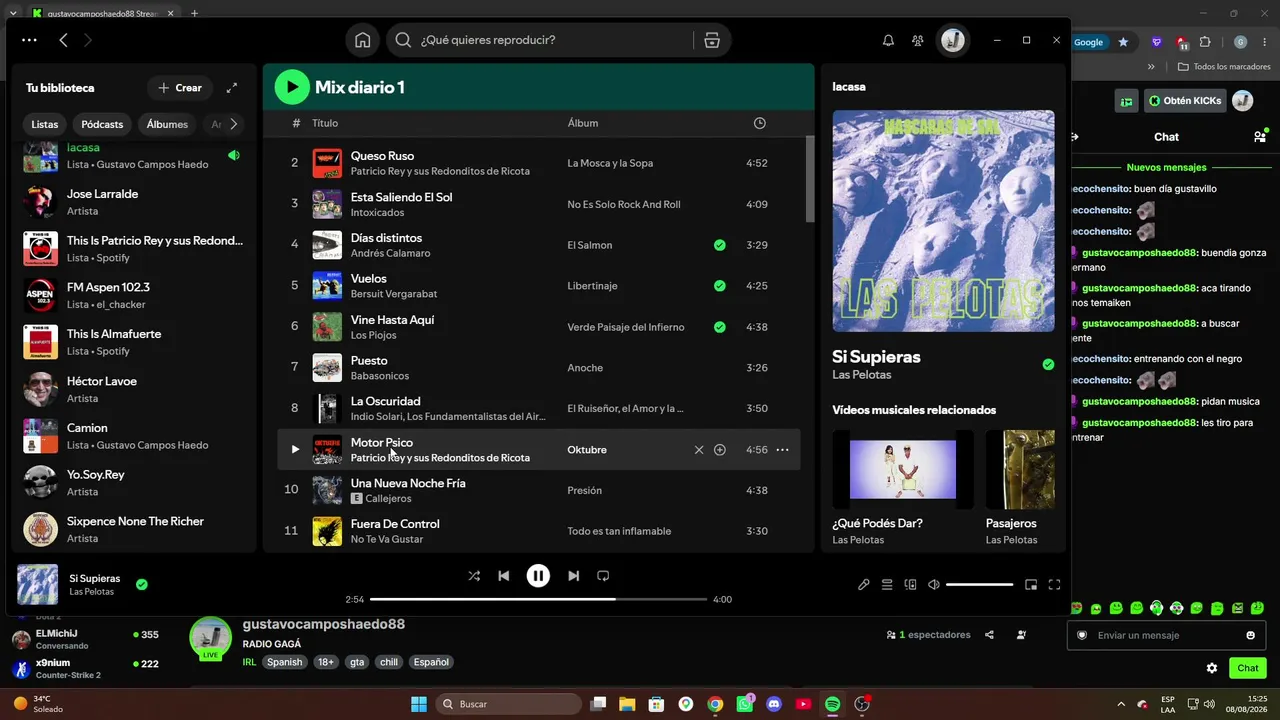Play Motor Psico track
Image resolution: width=1280 pixels, height=720 pixels.
[294, 450]
